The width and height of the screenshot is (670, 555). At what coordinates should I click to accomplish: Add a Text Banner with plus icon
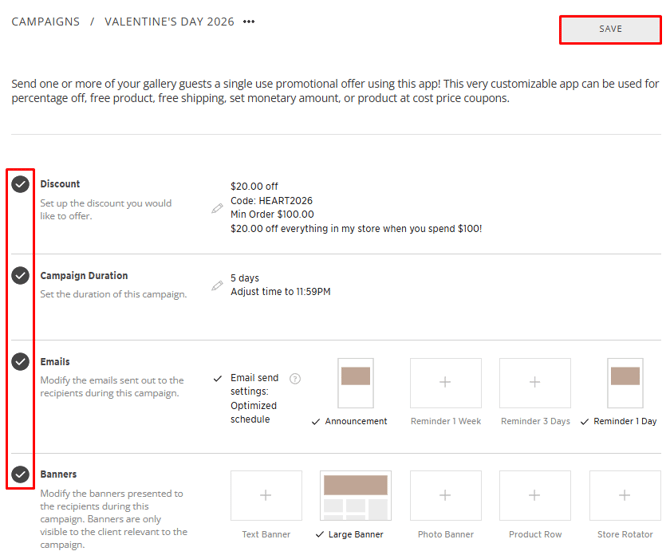[x=266, y=495]
